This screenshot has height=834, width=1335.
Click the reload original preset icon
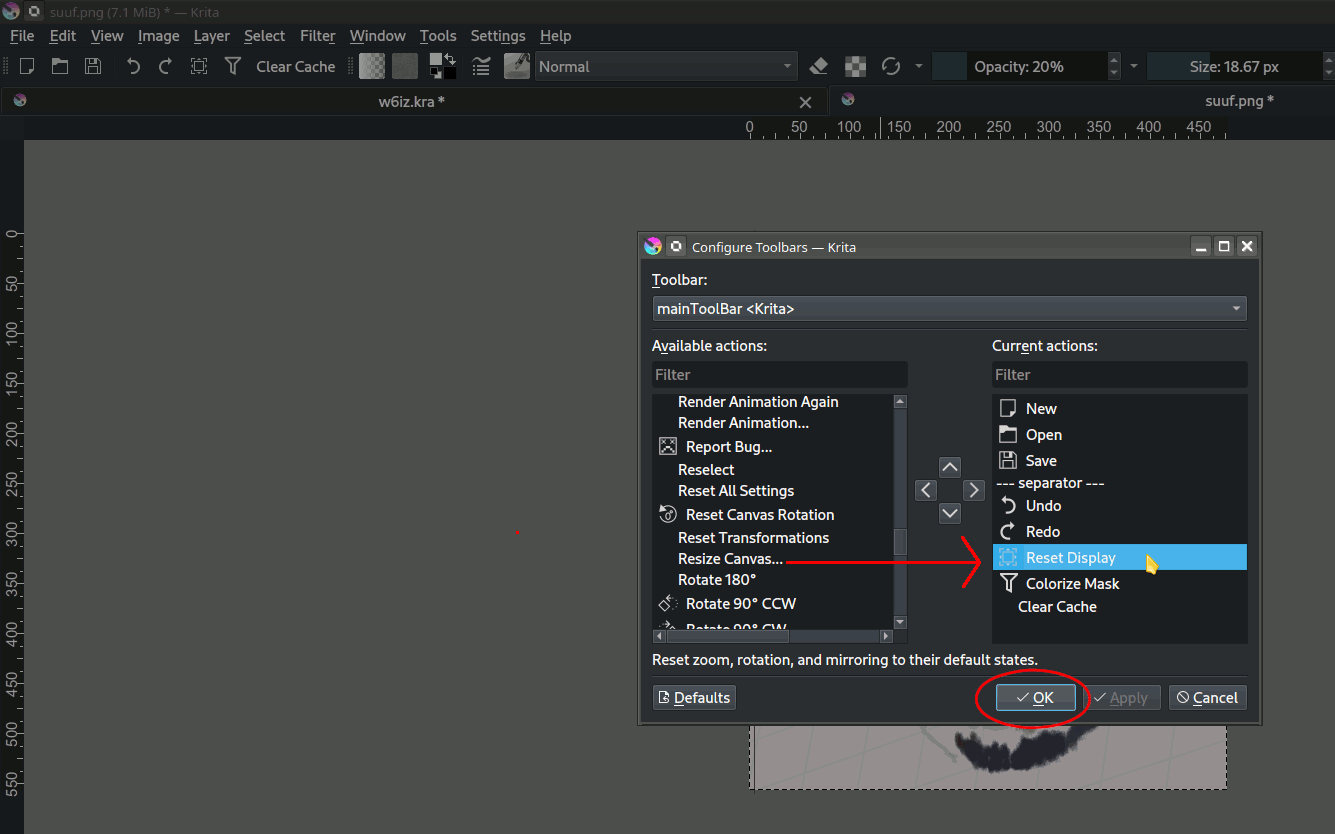point(891,66)
